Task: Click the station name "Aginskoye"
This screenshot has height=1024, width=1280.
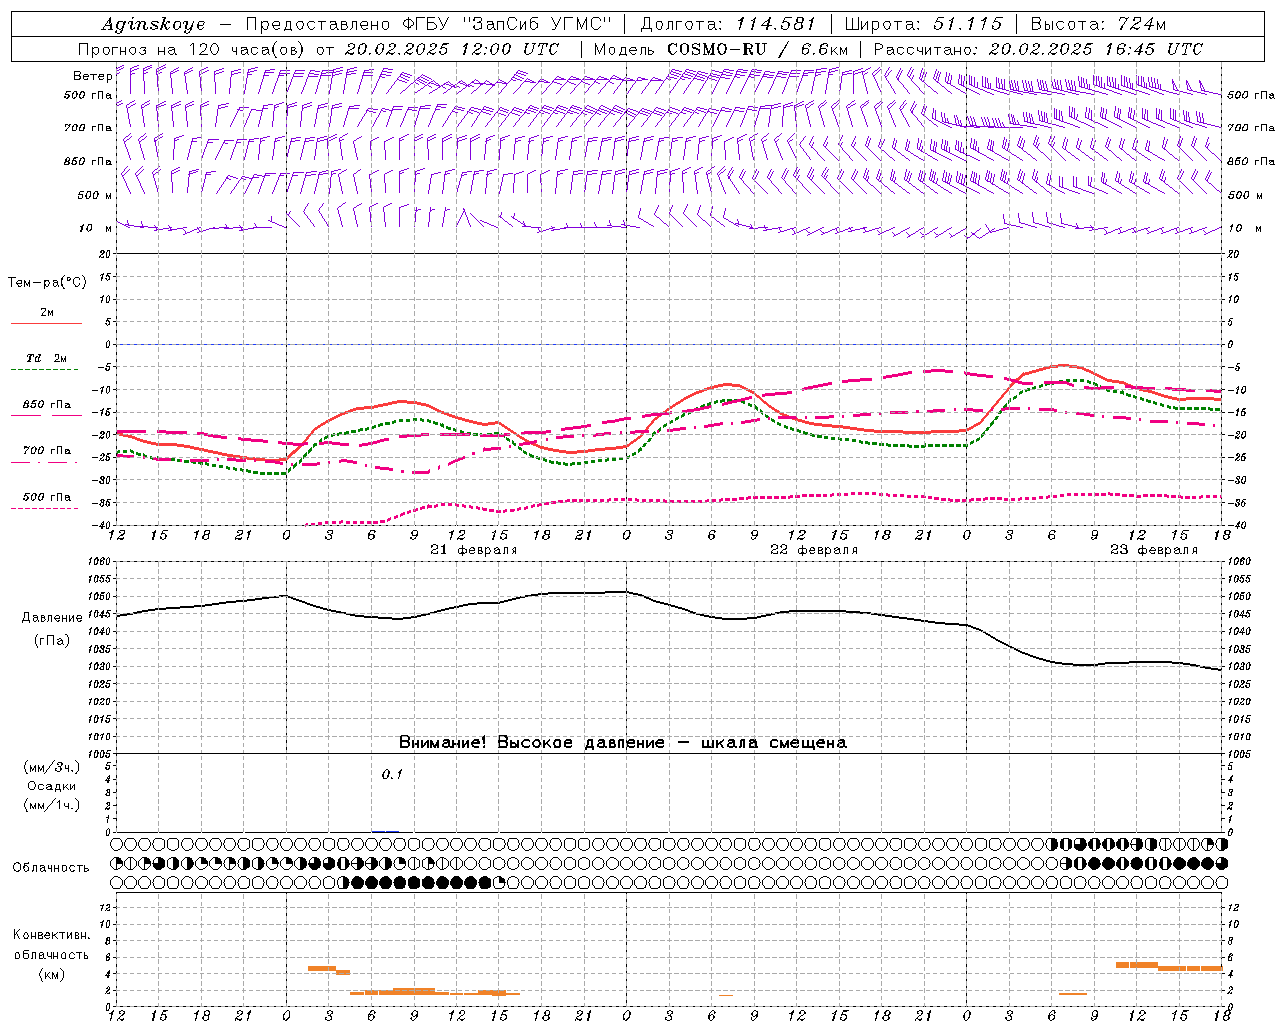Action: coord(153,24)
